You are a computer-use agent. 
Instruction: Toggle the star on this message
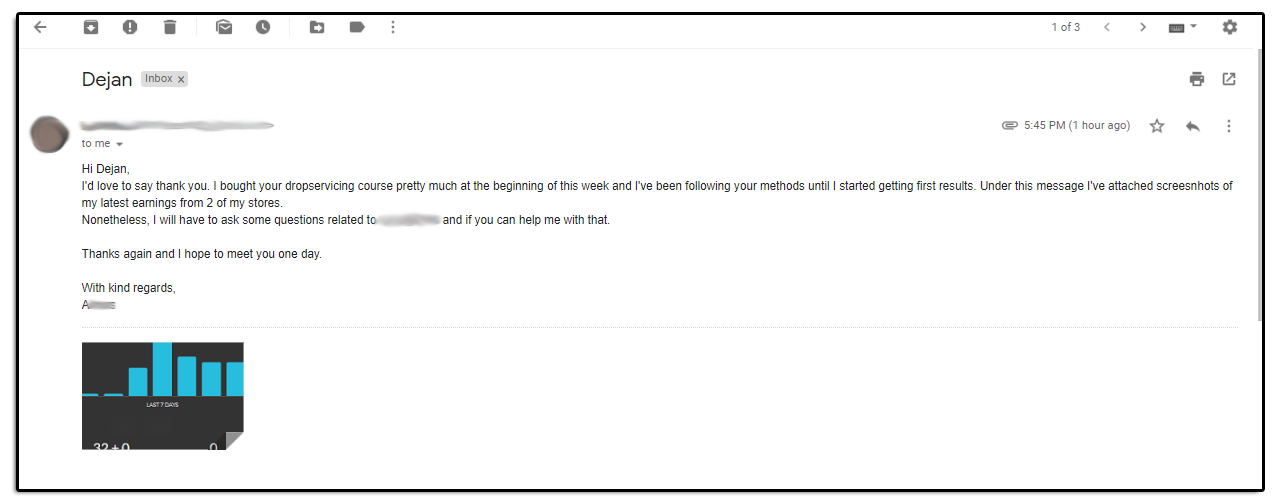point(1157,126)
